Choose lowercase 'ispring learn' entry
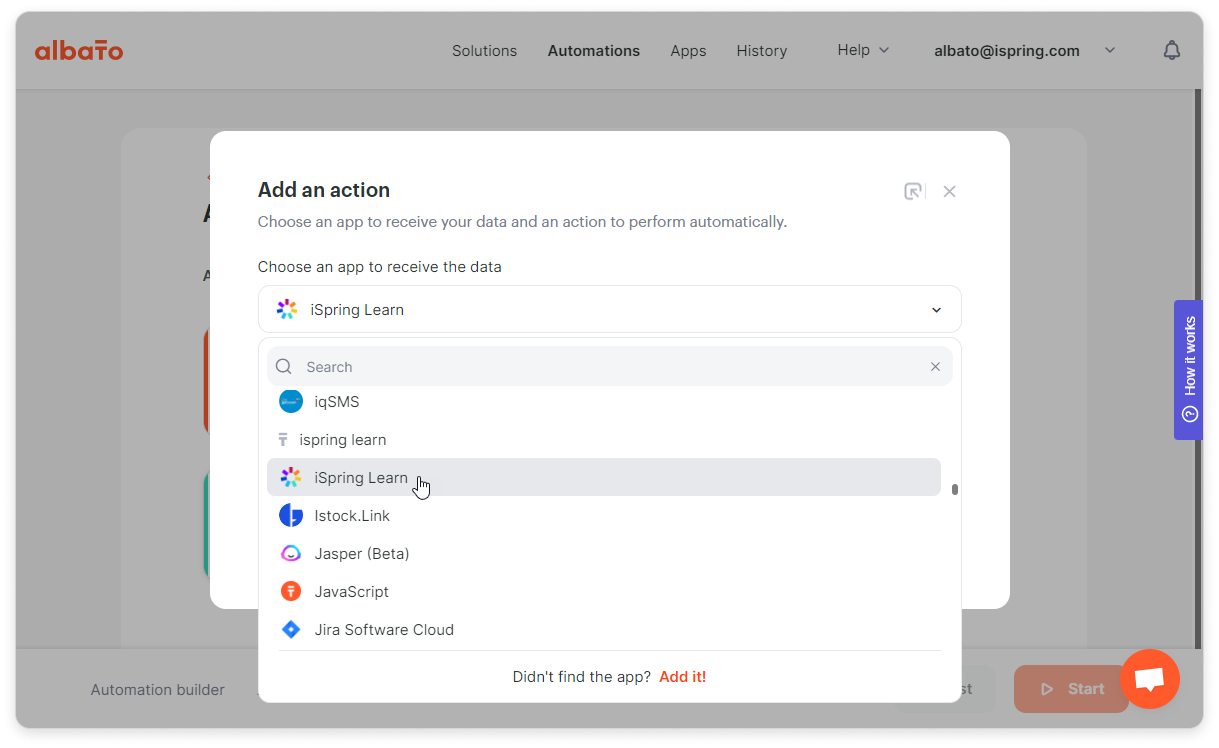This screenshot has height=748, width=1219. click(x=604, y=440)
